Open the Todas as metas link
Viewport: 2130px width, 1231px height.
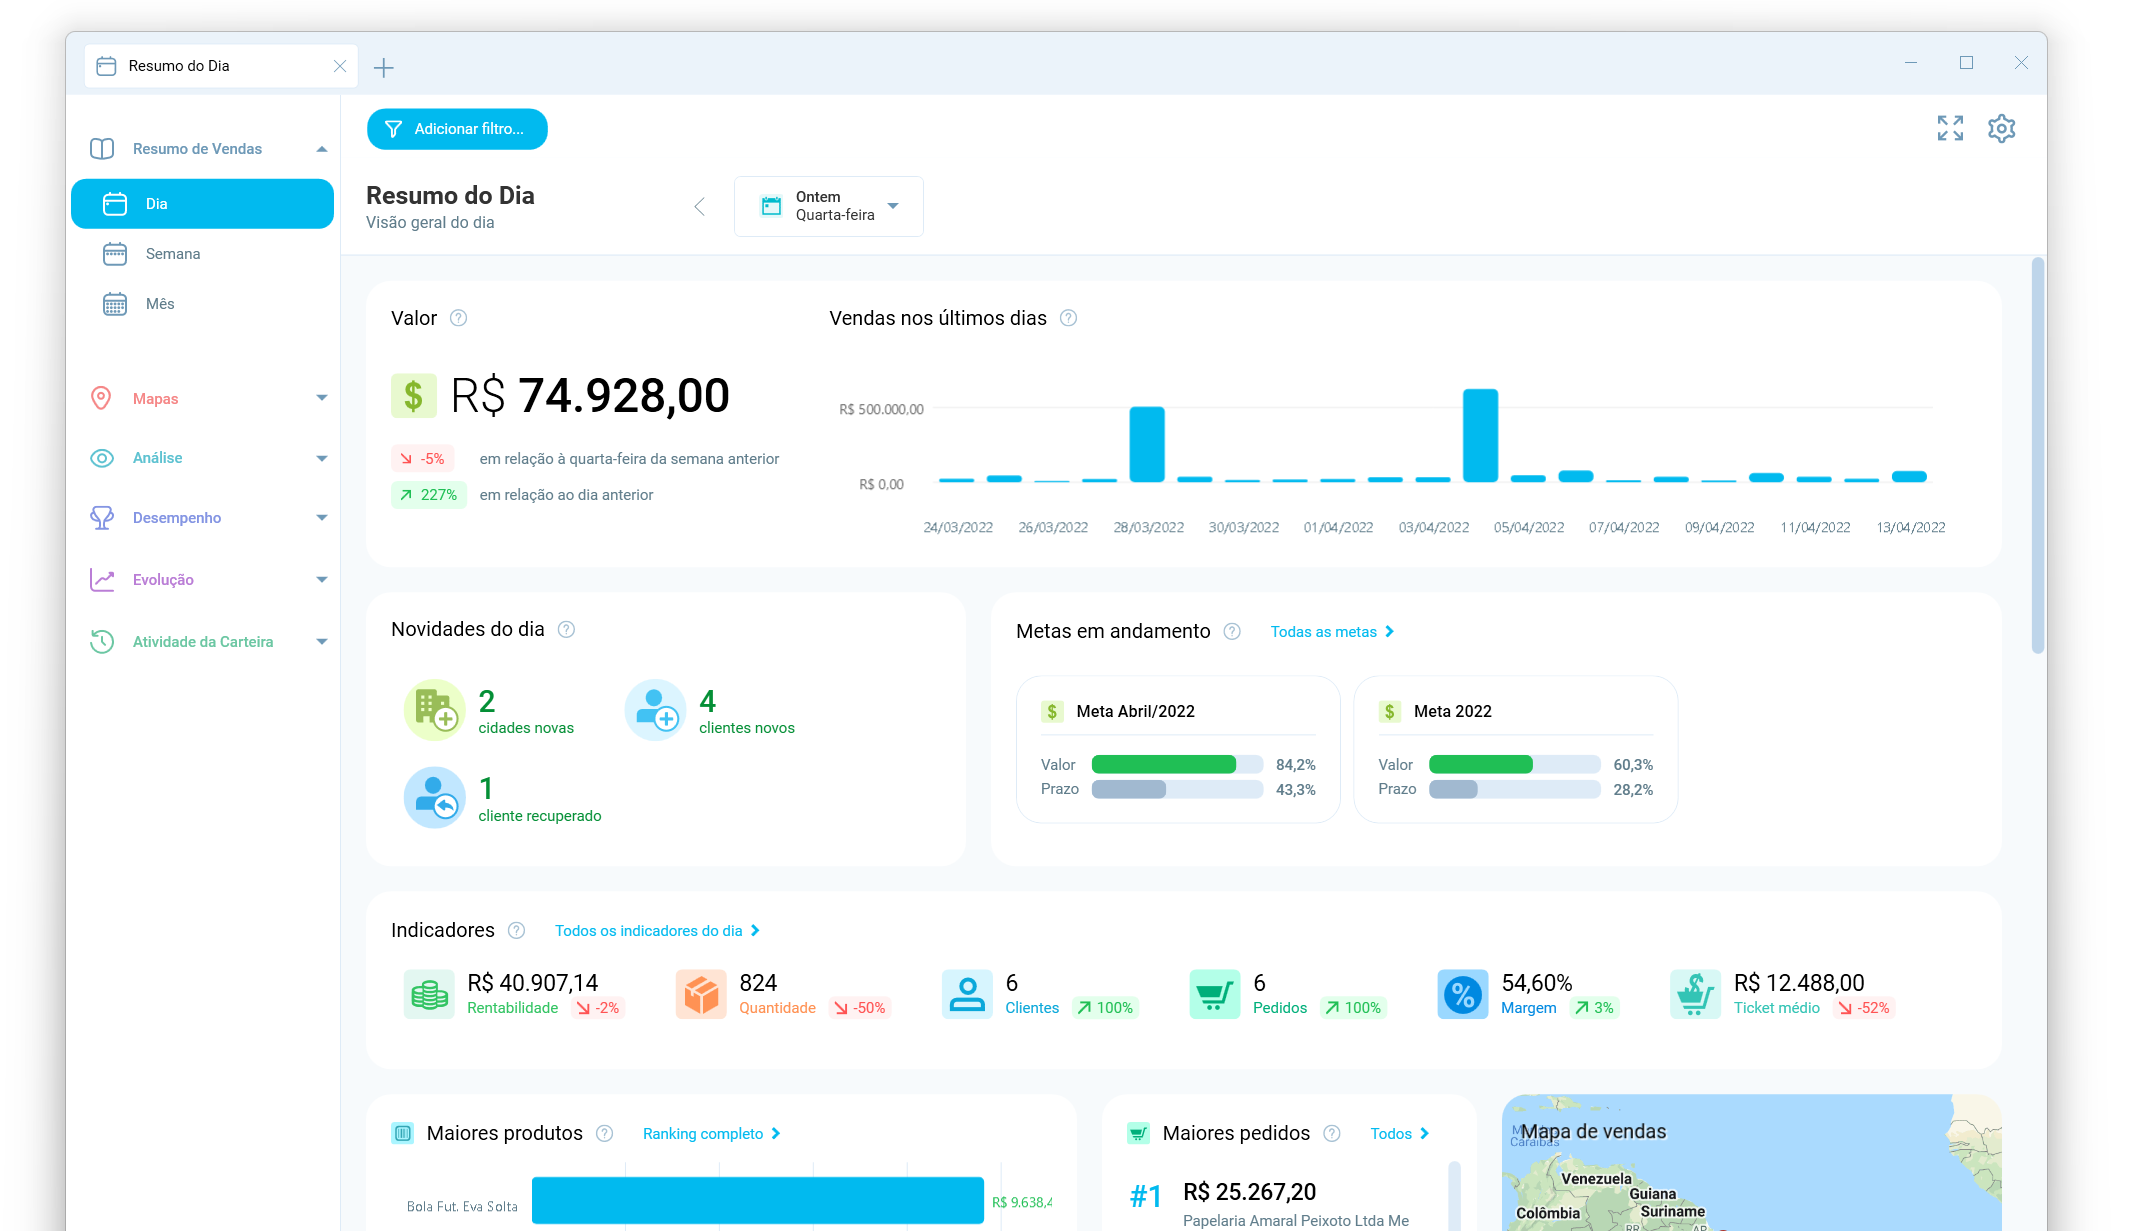pos(1333,632)
